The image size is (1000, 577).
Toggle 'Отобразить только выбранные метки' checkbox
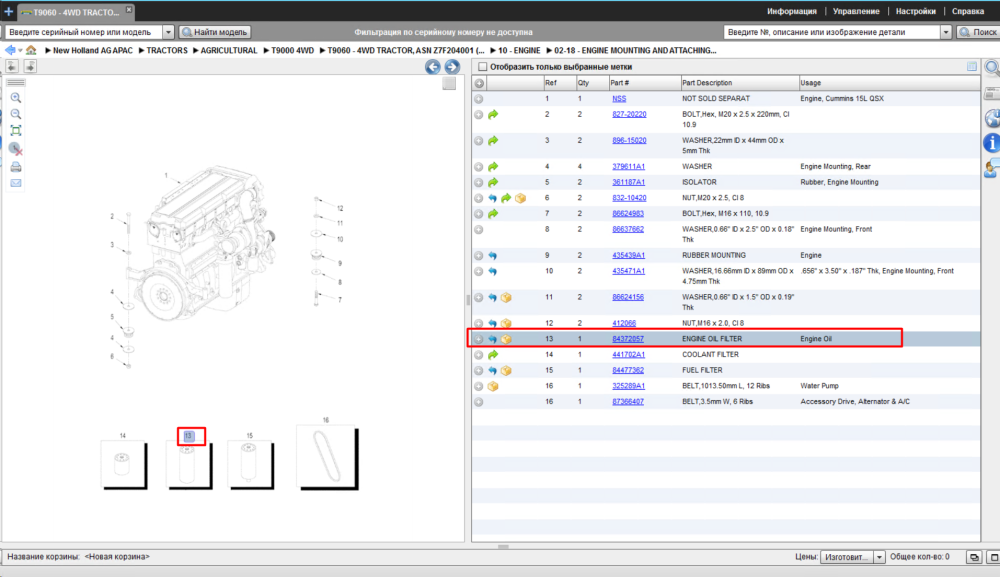[483, 67]
